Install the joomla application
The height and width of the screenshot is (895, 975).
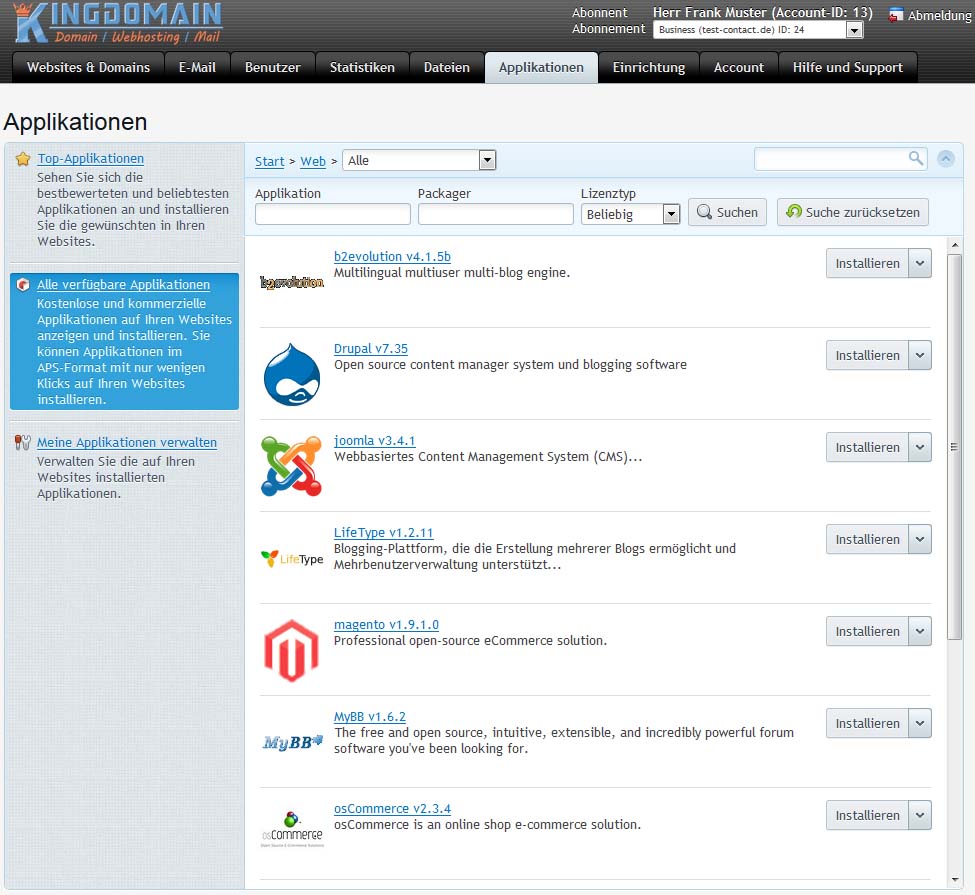tap(867, 447)
